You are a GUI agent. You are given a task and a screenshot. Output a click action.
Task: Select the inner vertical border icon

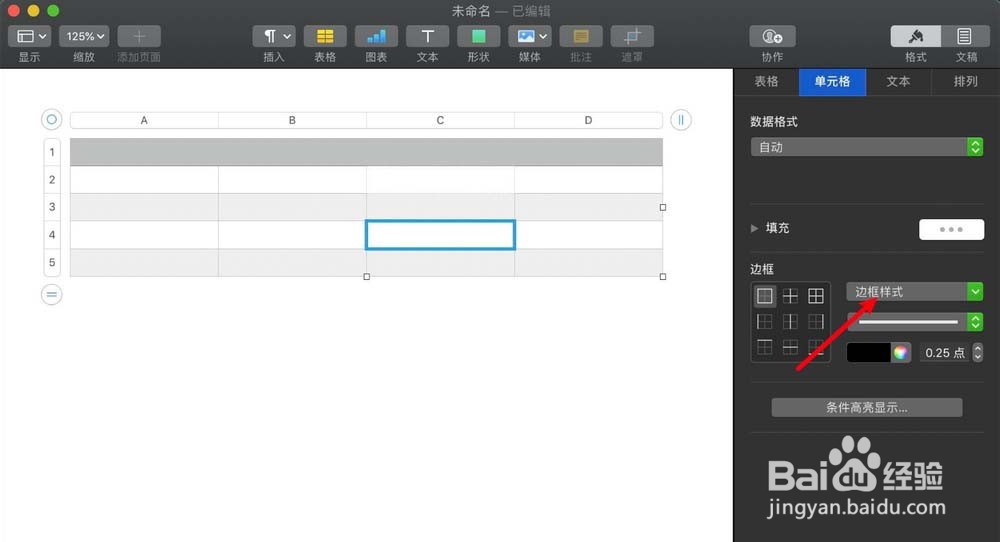pyautogui.click(x=790, y=321)
